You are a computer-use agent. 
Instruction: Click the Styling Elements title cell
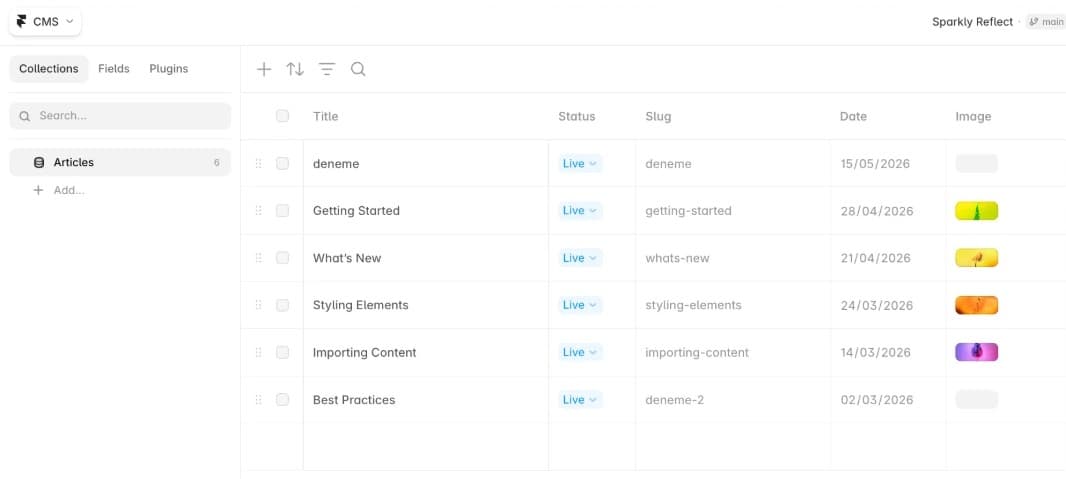[x=426, y=305]
